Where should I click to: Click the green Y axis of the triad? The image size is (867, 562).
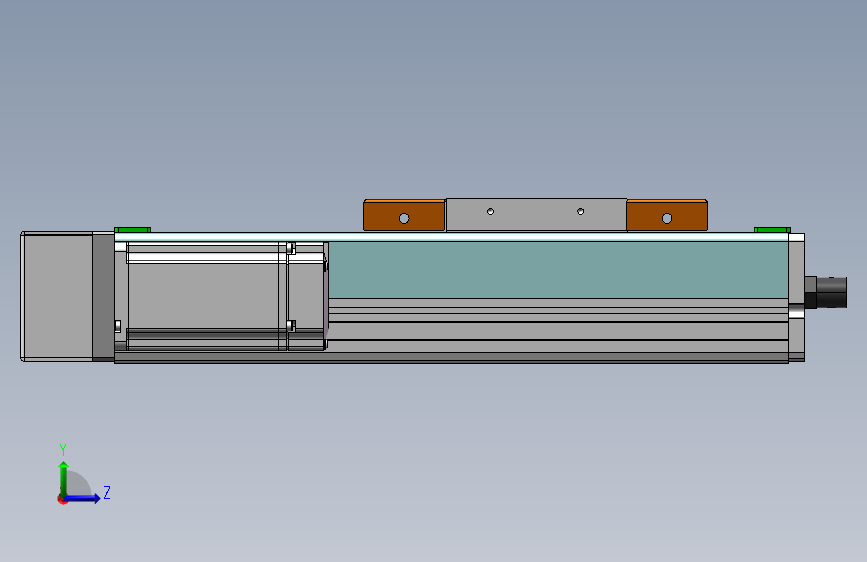point(64,479)
